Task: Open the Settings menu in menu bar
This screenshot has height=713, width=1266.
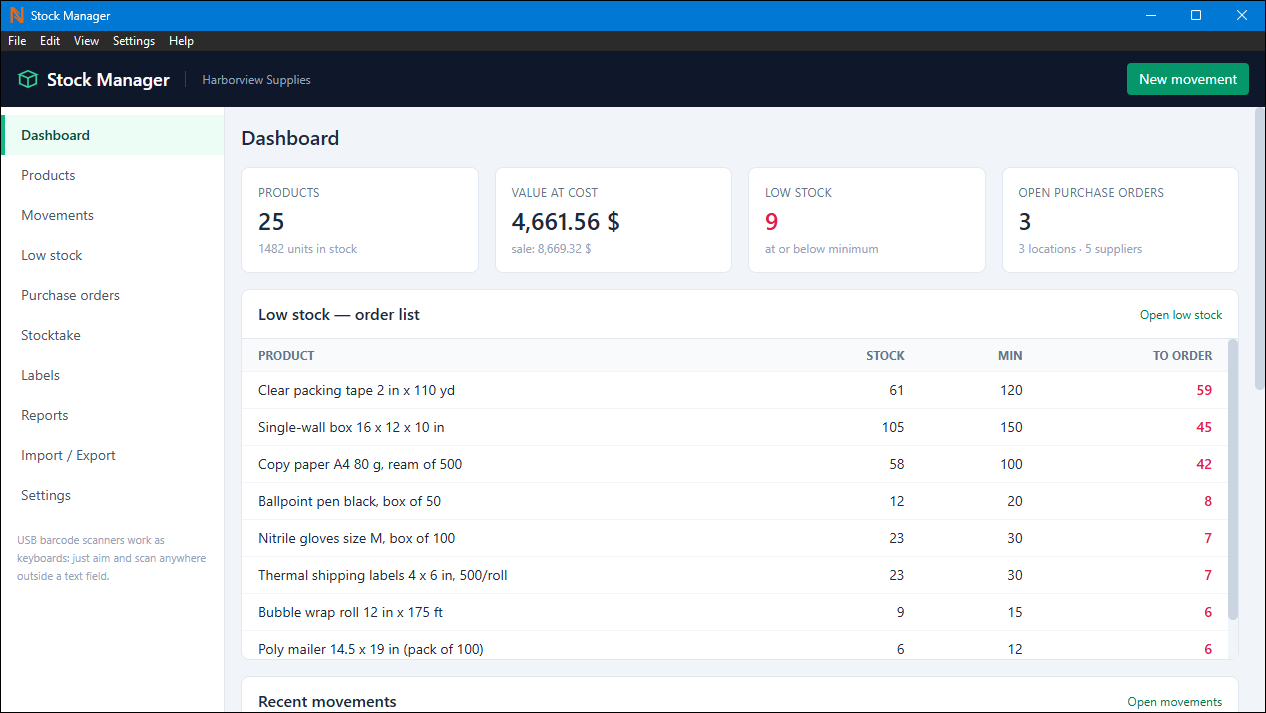Action: [x=134, y=41]
